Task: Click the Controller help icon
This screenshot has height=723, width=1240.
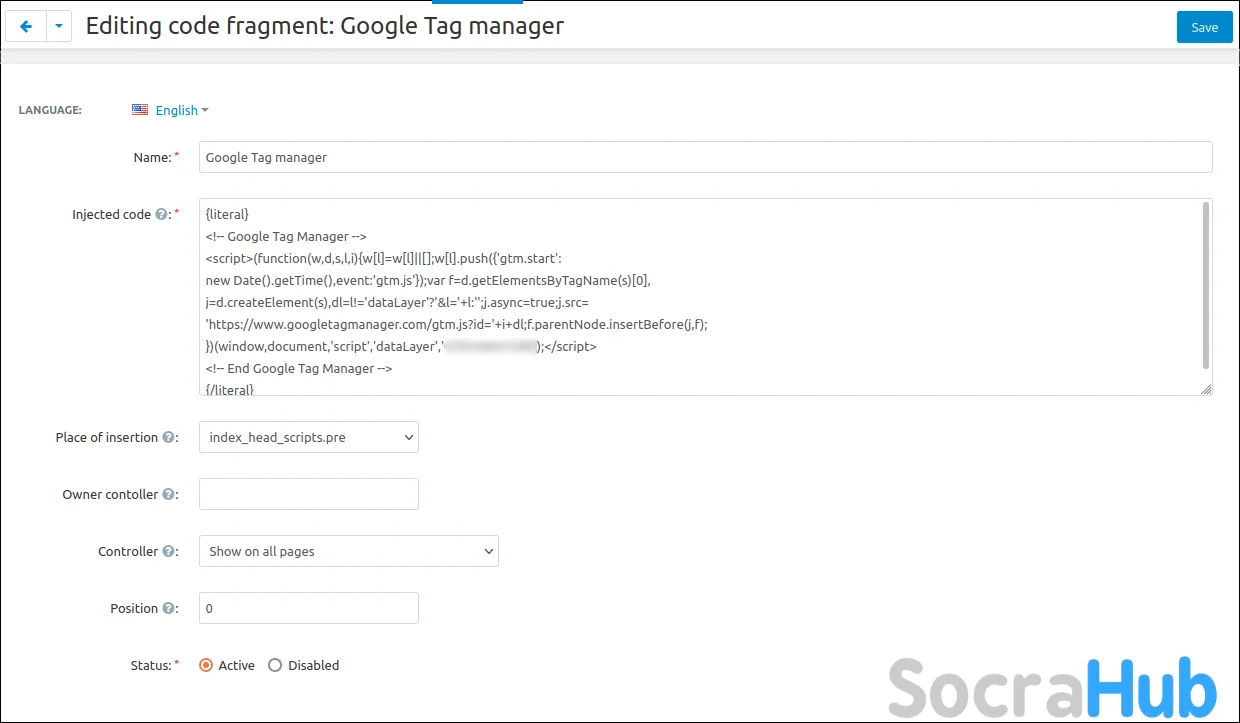Action: 168,551
